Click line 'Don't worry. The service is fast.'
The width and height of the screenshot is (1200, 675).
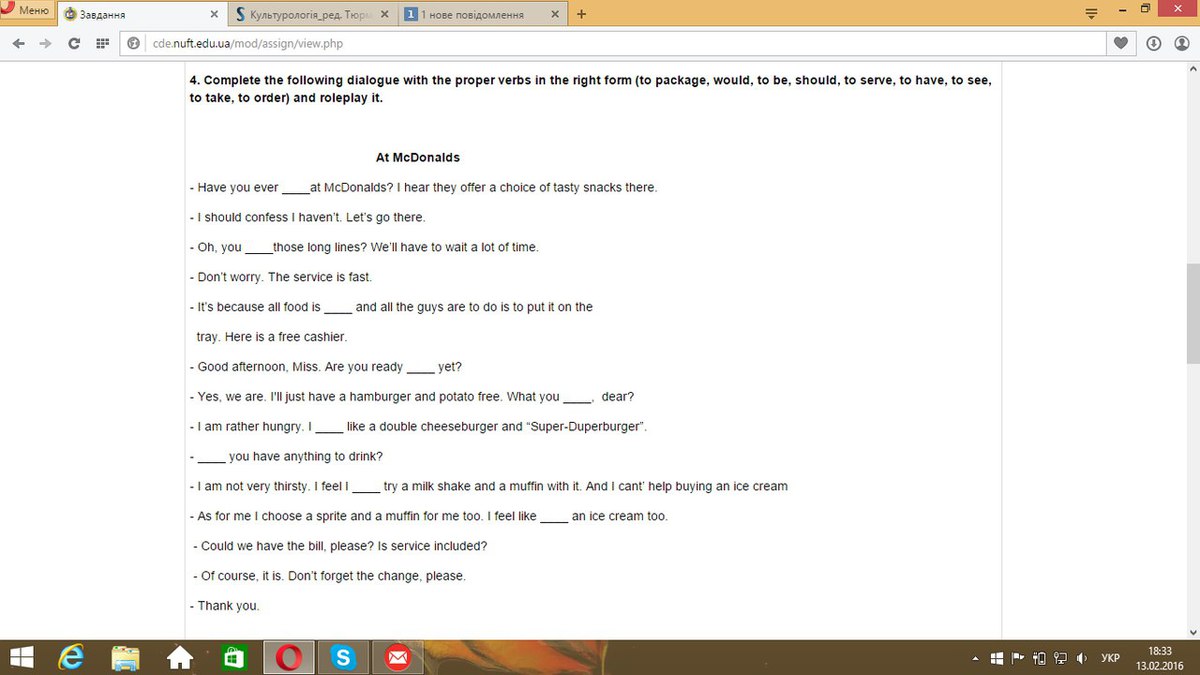pos(280,277)
